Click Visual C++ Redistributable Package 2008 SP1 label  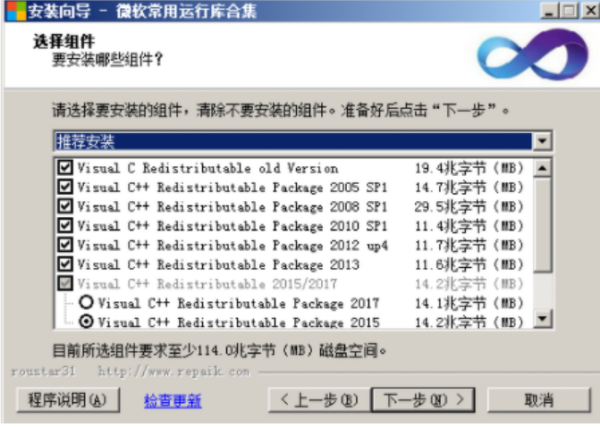(232, 207)
